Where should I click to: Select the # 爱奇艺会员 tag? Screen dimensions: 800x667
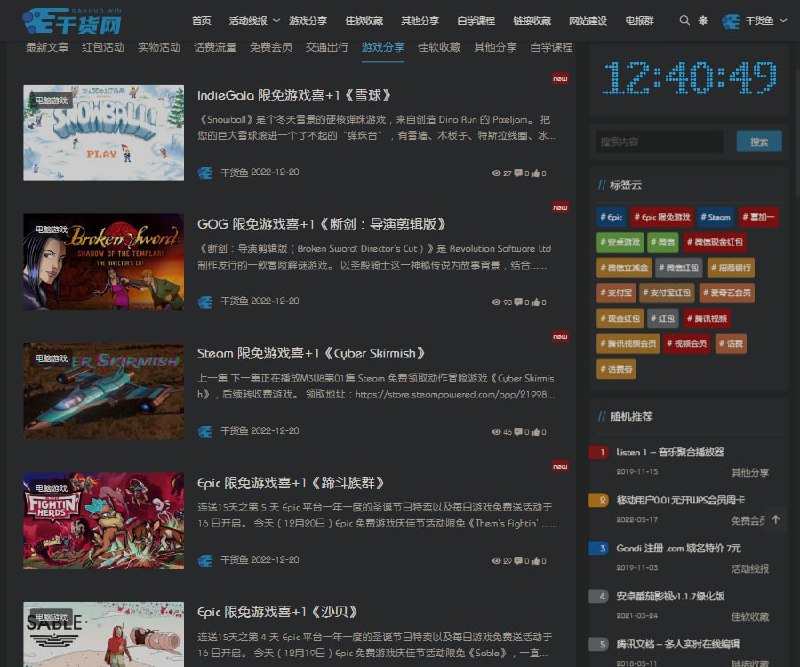click(727, 293)
